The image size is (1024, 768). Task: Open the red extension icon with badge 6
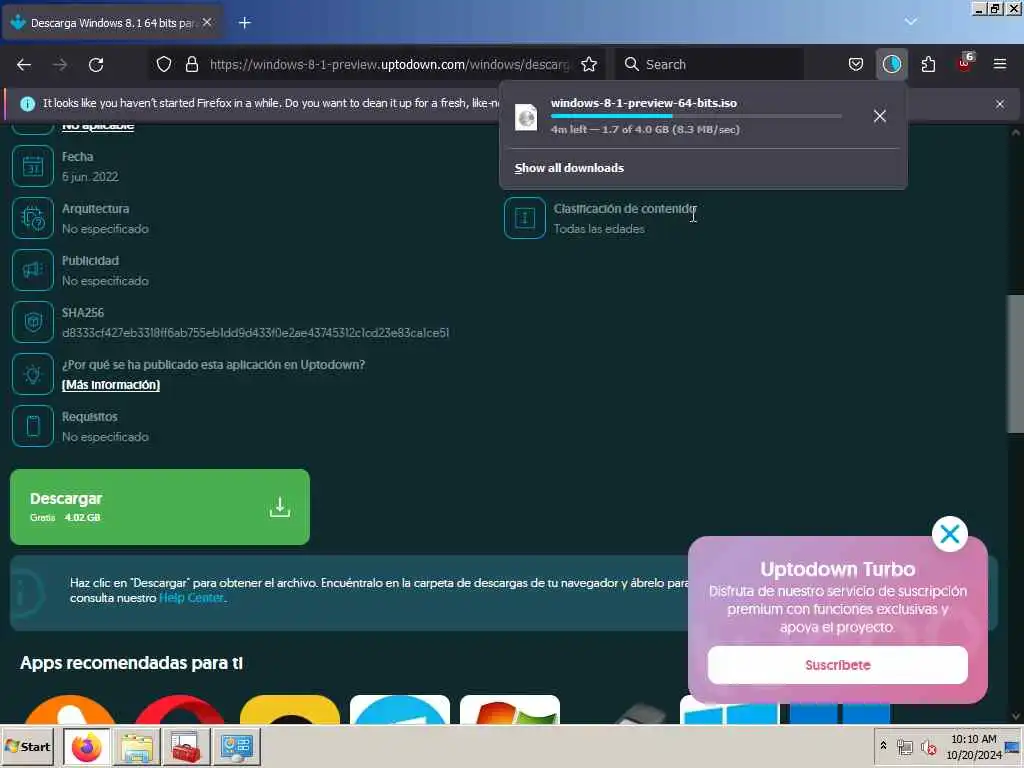pyautogui.click(x=965, y=63)
